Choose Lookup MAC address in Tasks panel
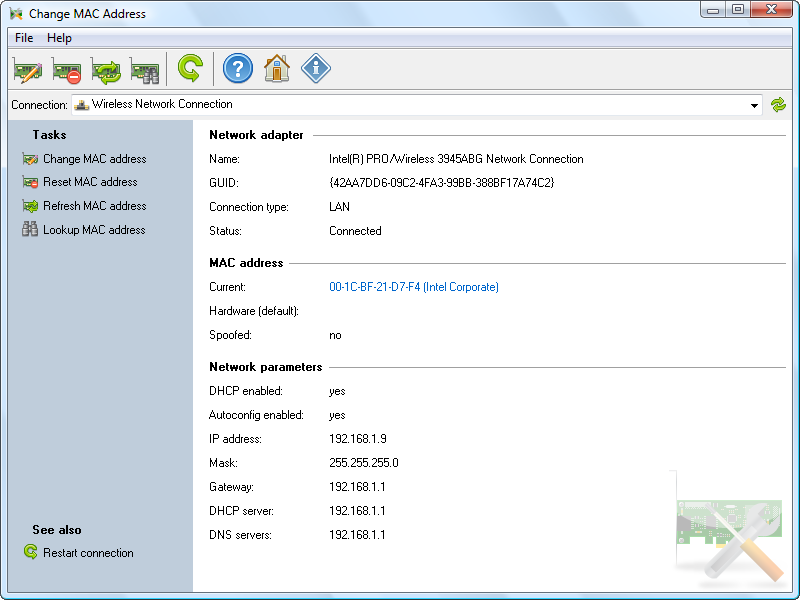 (x=94, y=230)
